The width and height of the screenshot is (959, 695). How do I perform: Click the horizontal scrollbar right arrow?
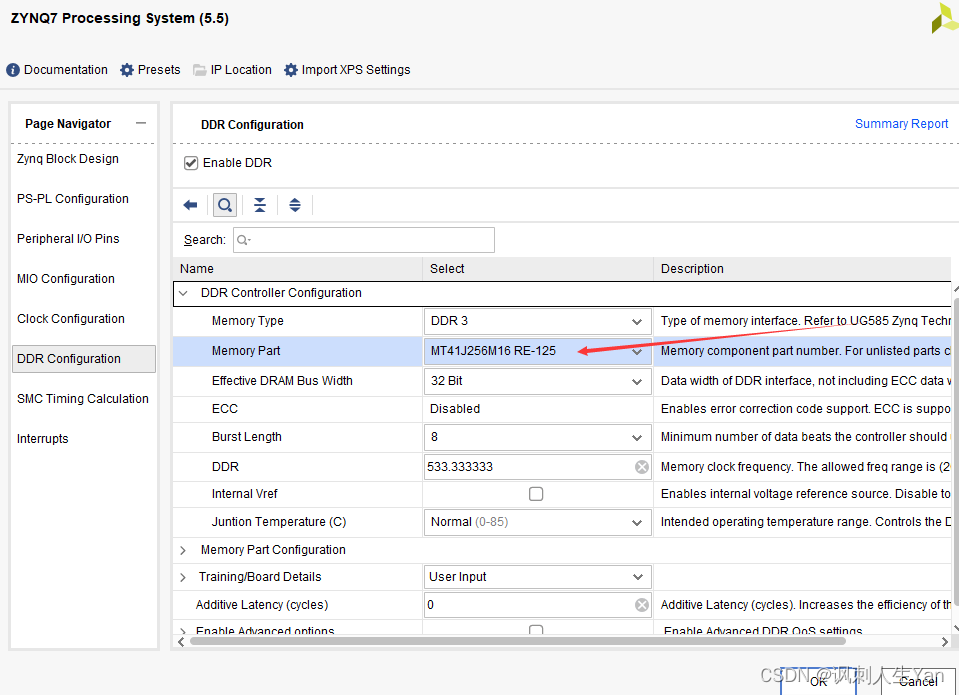(x=944, y=641)
